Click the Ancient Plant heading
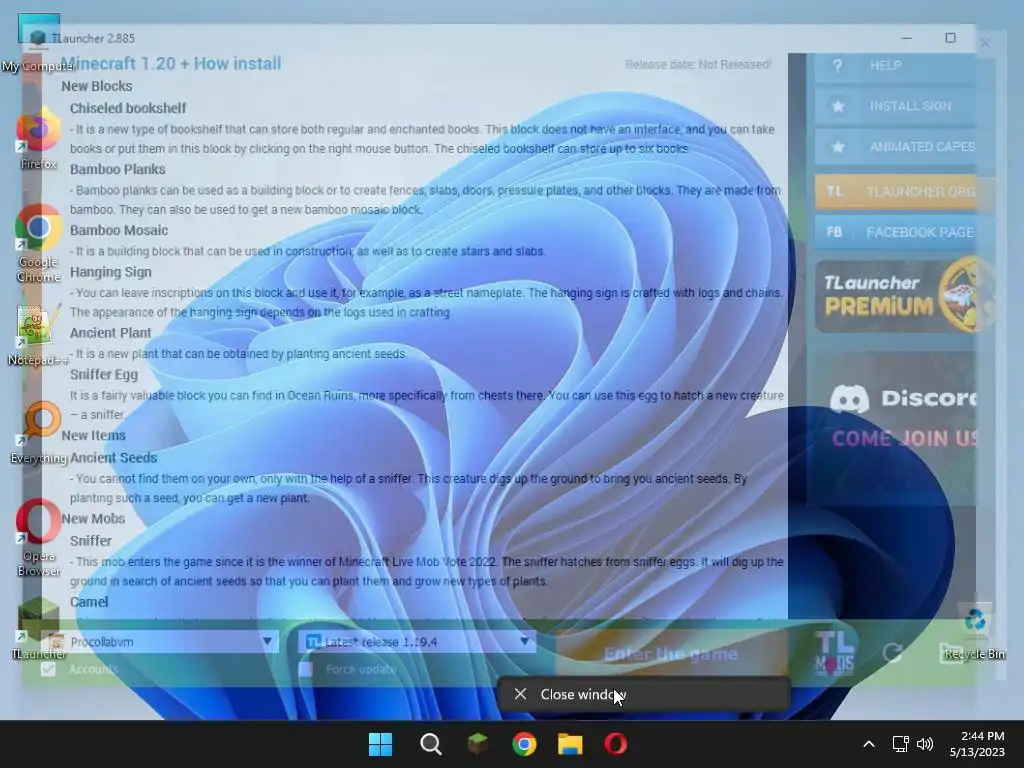Viewport: 1024px width, 768px height. point(110,332)
